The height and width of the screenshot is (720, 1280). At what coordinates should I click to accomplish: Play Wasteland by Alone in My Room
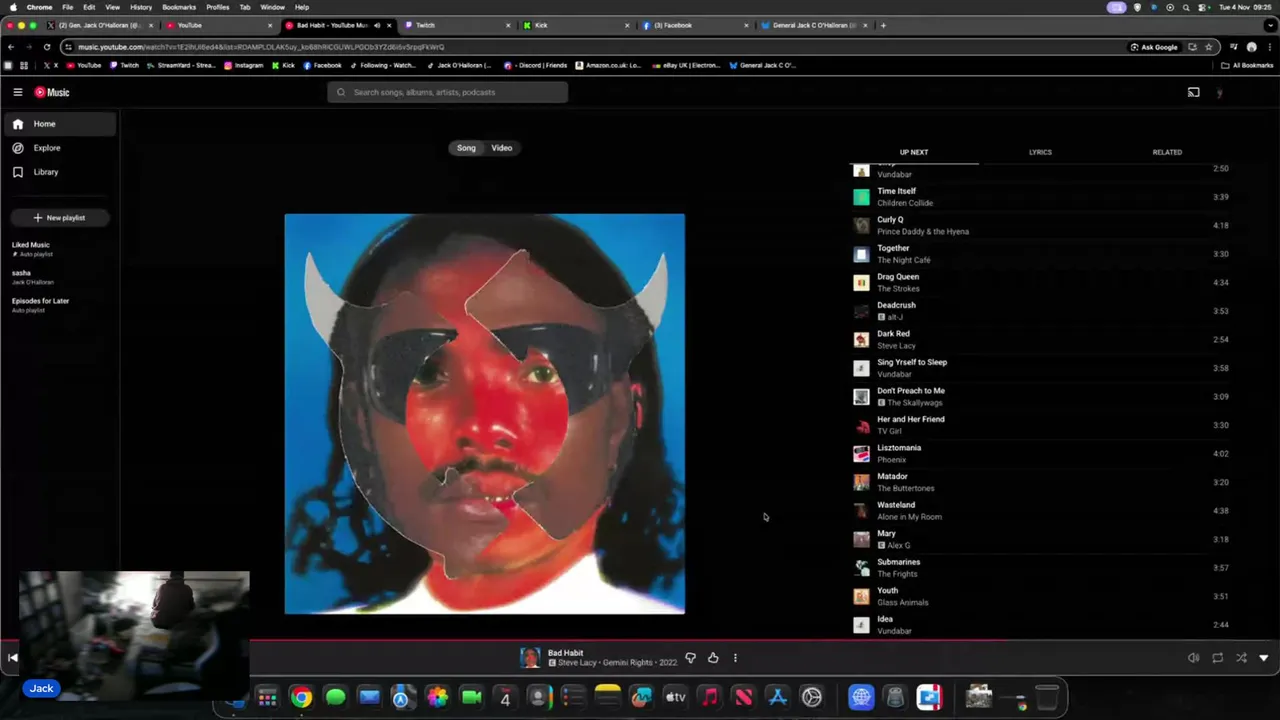click(x=1040, y=511)
